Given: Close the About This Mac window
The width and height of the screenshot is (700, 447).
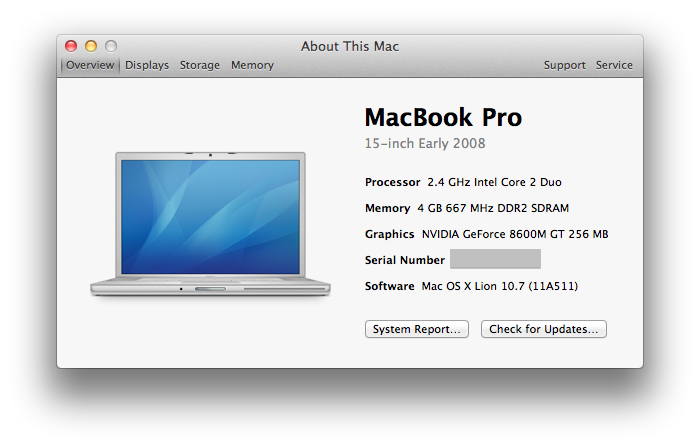Looking at the screenshot, I should point(71,46).
